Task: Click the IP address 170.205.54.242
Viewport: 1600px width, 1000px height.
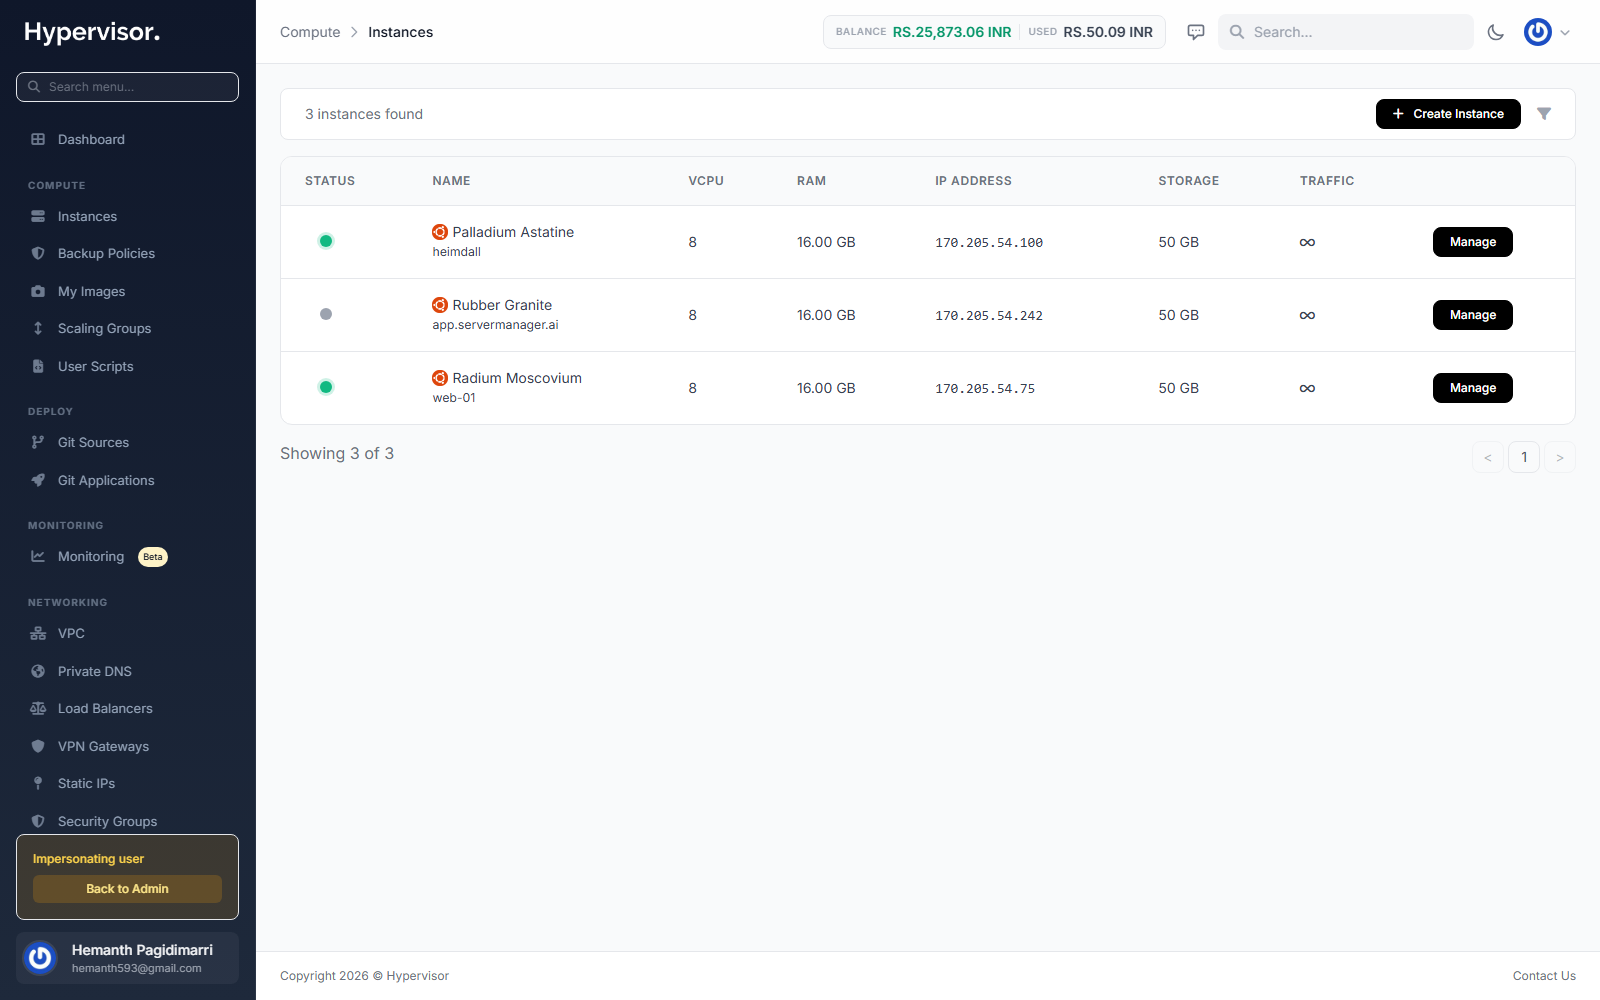Action: coord(989,316)
